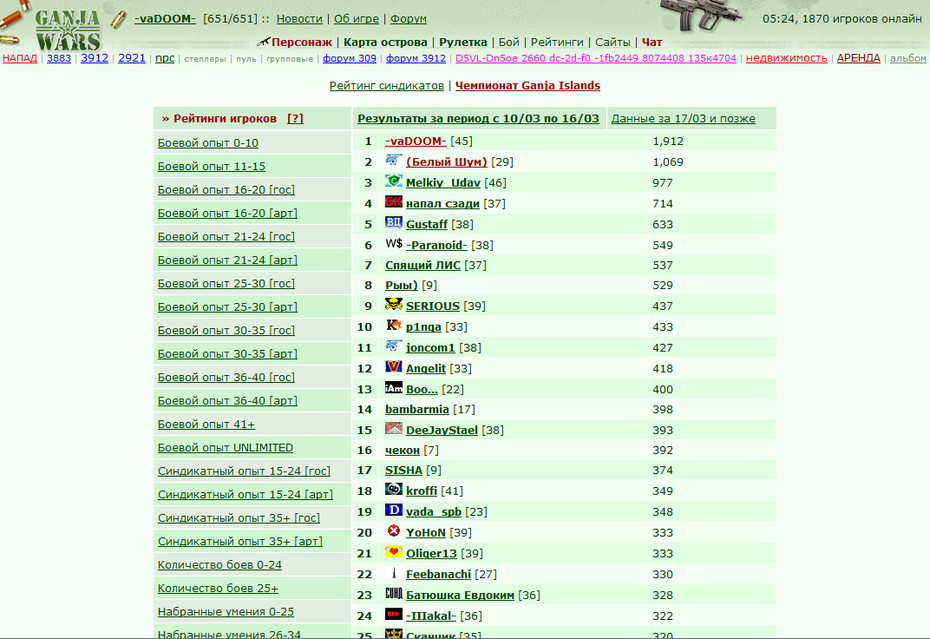Select Набранные умения 0-25 rating

click(x=226, y=612)
